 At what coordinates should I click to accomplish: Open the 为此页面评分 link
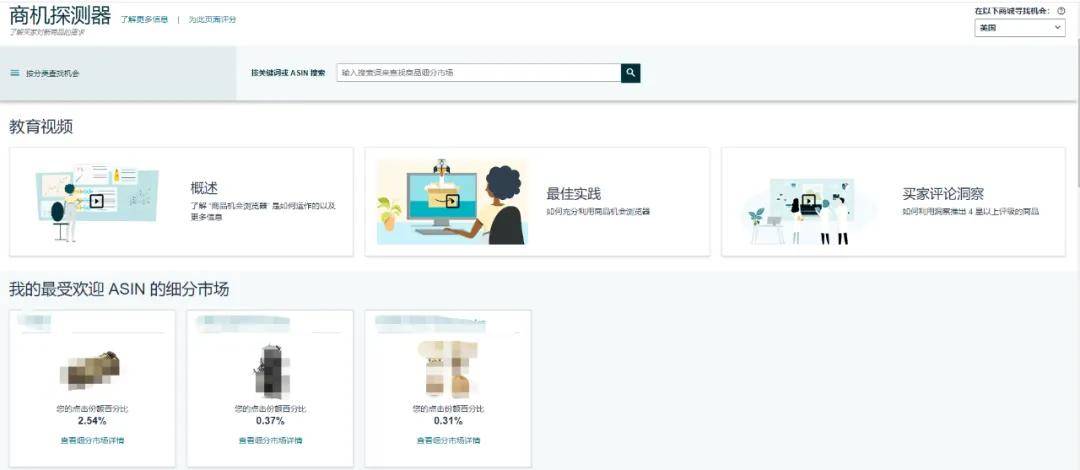[x=213, y=19]
